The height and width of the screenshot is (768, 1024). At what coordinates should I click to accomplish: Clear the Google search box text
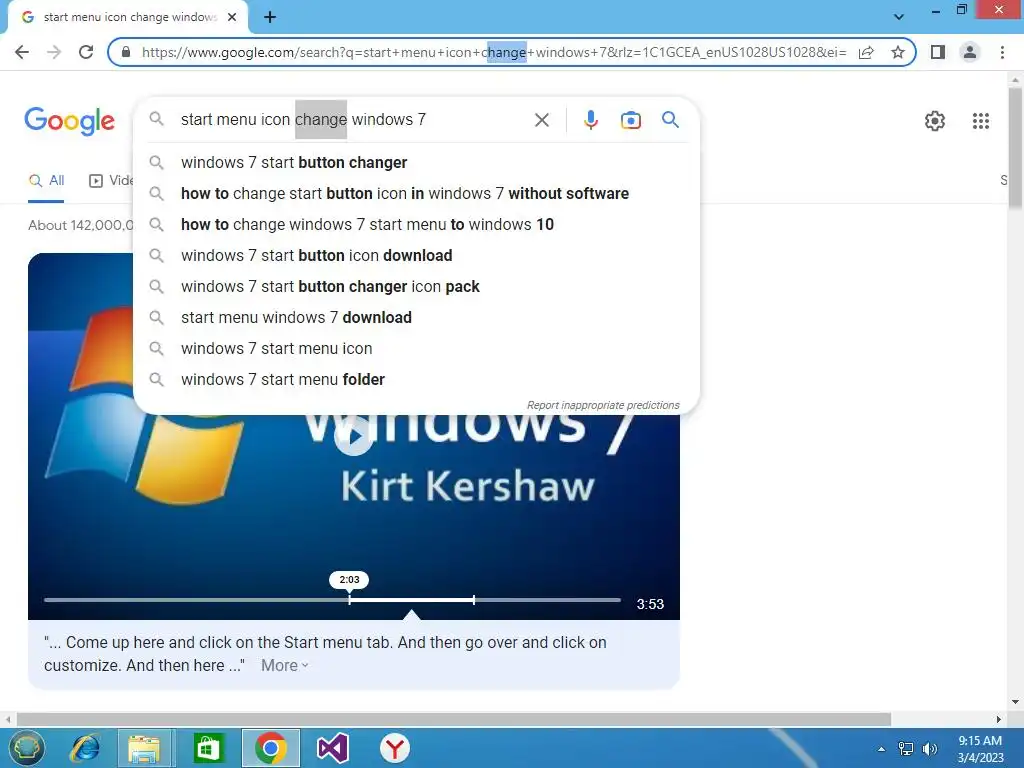(x=541, y=120)
